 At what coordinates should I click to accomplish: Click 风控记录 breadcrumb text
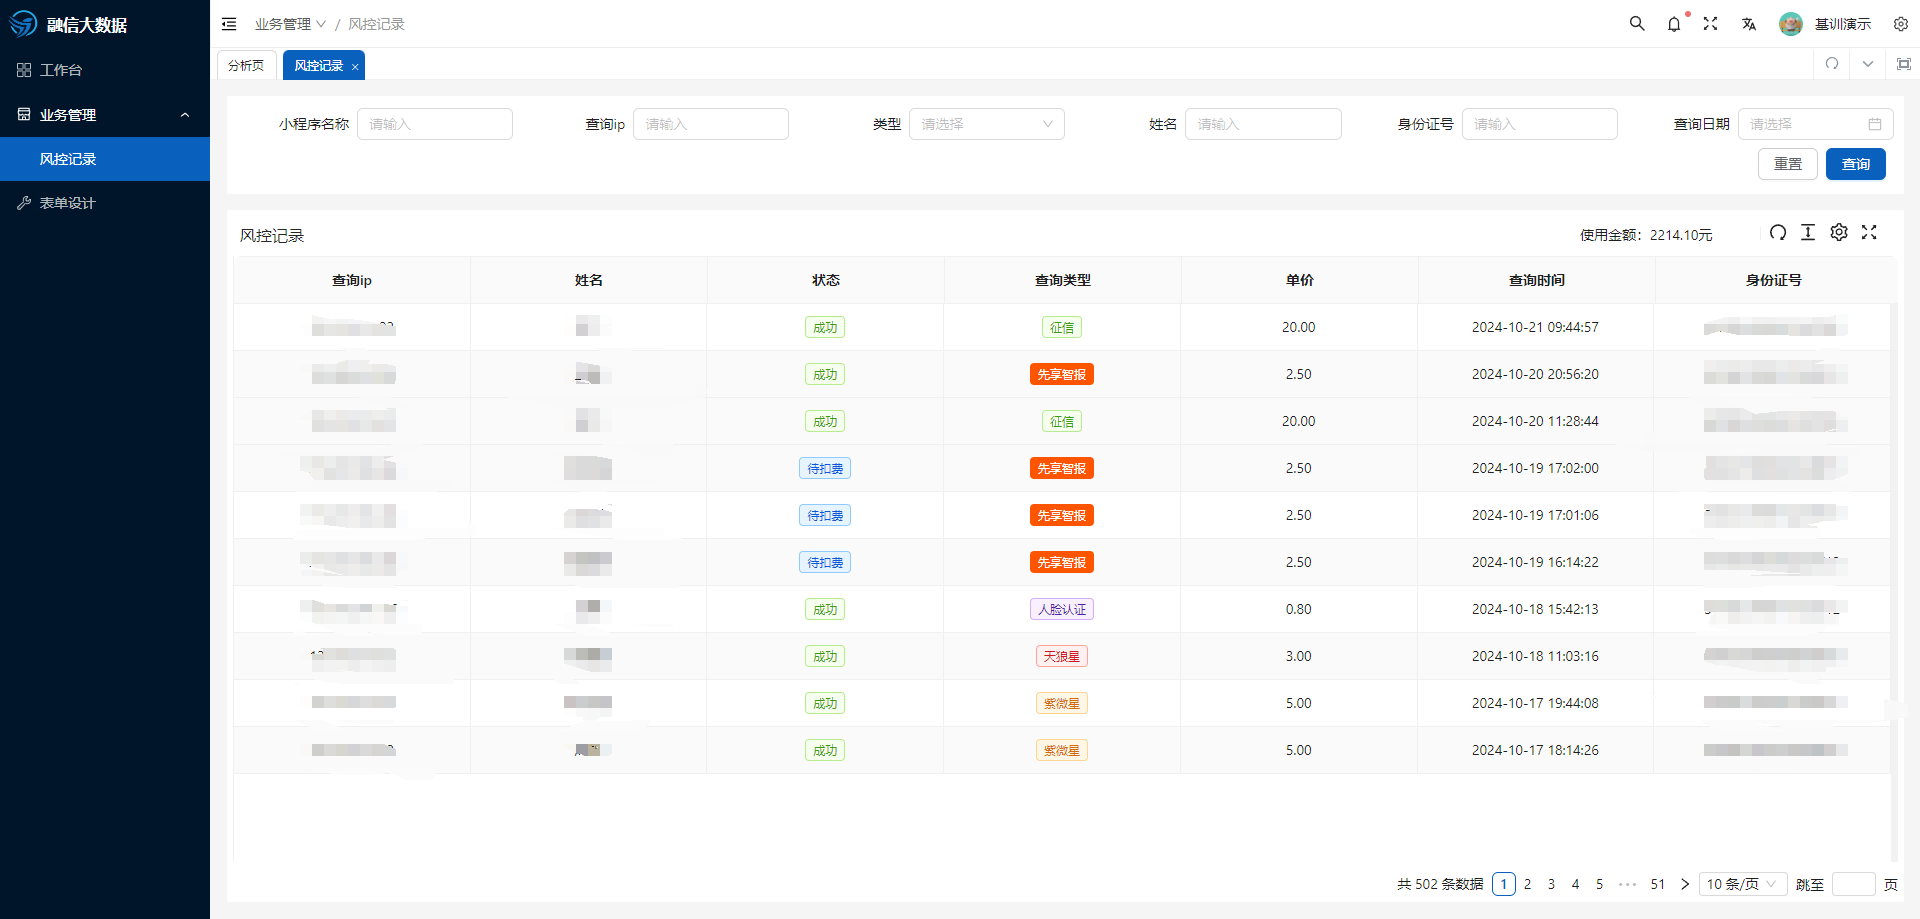tap(376, 24)
